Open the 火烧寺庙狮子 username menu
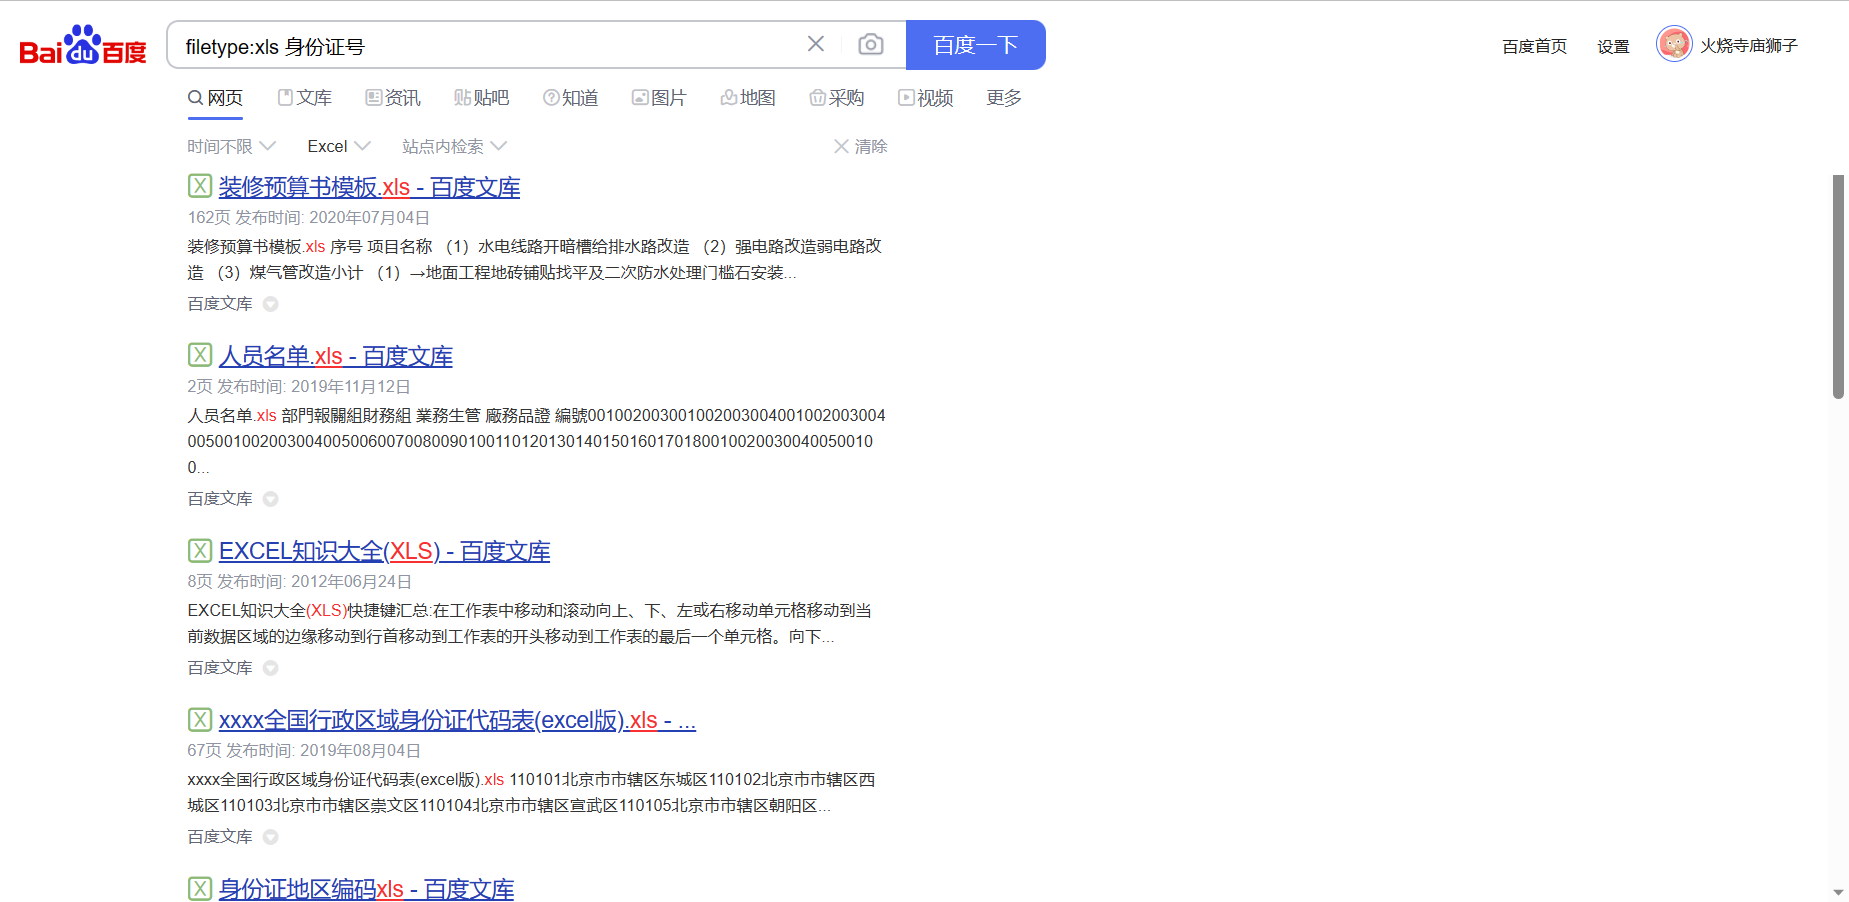Screen dimensions: 1849x902 click(x=1749, y=46)
